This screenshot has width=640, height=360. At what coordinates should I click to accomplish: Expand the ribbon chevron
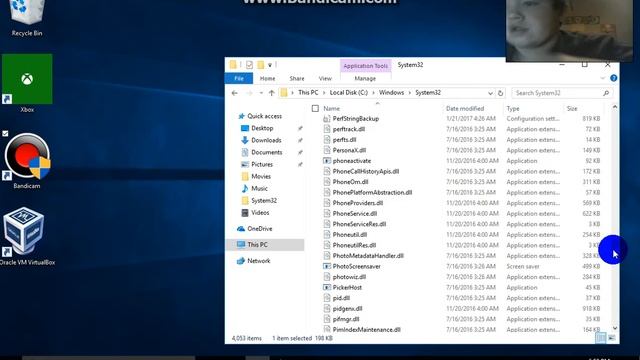602,78
